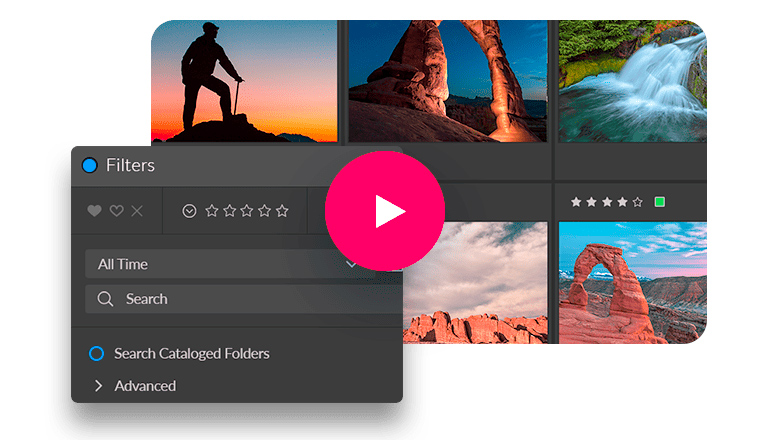Click the outlined heart filter icon
This screenshot has width=770, height=440.
tap(116, 211)
